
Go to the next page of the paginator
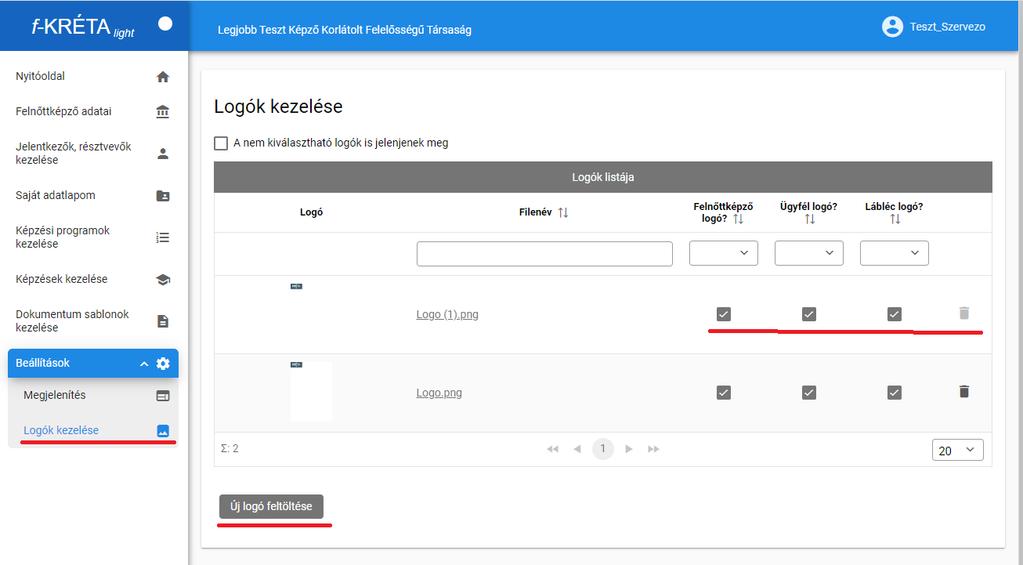pyautogui.click(x=628, y=449)
